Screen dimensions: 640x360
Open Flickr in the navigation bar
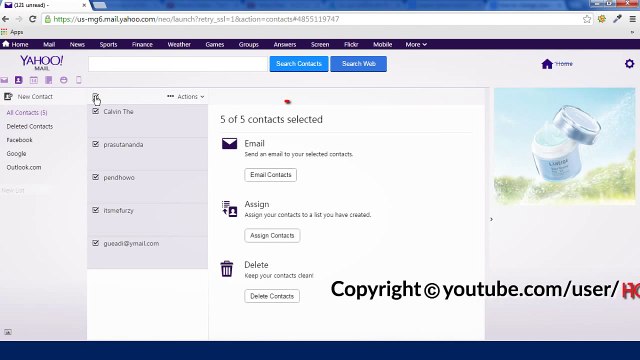point(351,44)
